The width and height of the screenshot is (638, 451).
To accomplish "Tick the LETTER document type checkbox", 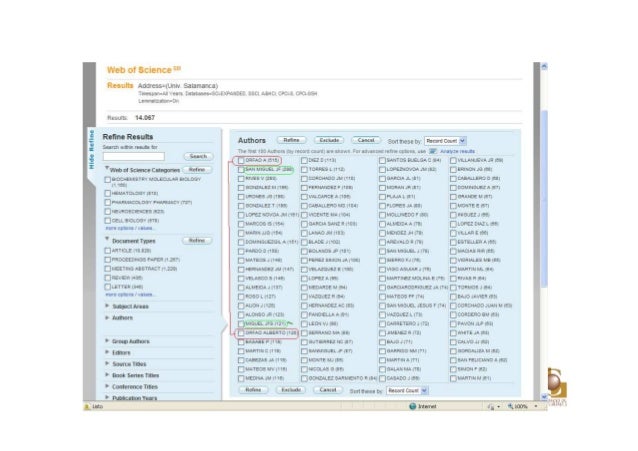I will click(x=108, y=287).
